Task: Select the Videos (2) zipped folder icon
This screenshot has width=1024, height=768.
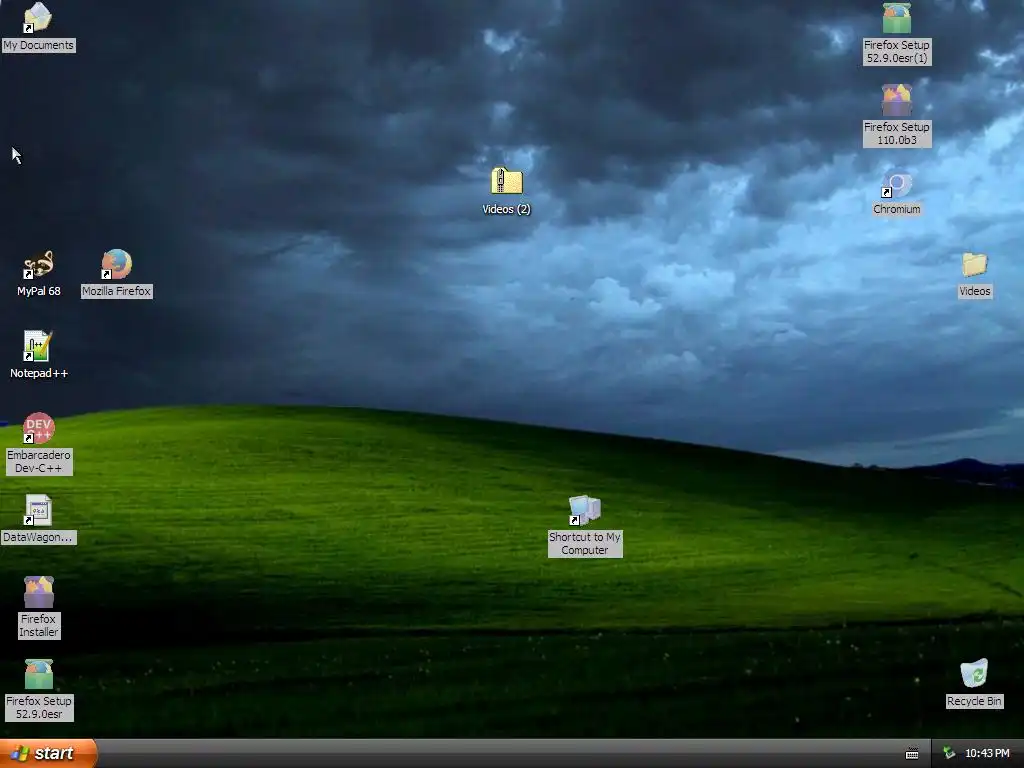Action: pyautogui.click(x=506, y=181)
